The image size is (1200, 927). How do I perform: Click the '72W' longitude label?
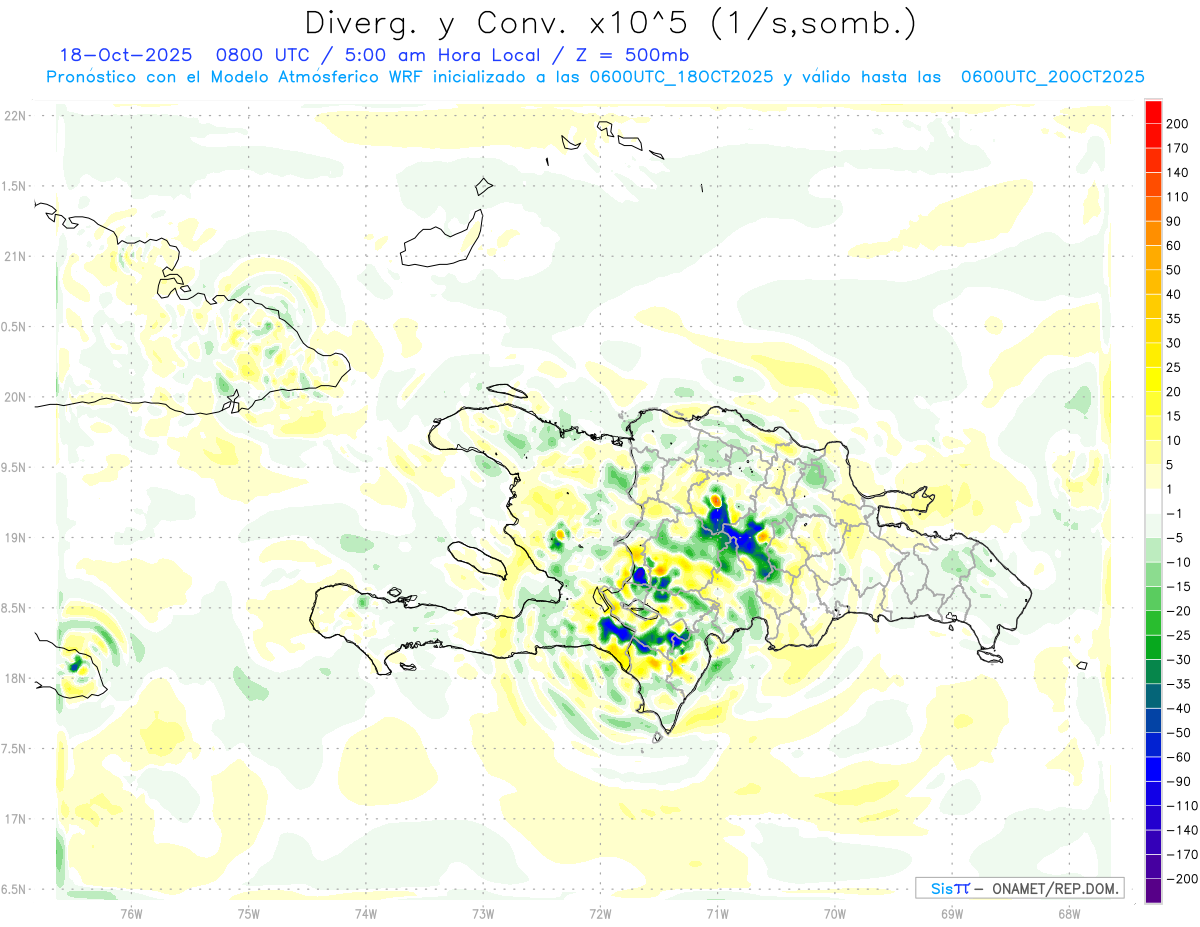tap(600, 913)
